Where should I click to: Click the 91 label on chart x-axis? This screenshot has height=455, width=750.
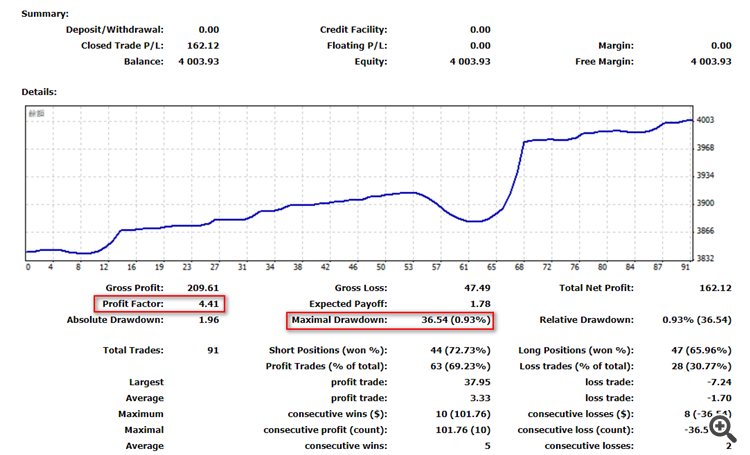(x=685, y=267)
